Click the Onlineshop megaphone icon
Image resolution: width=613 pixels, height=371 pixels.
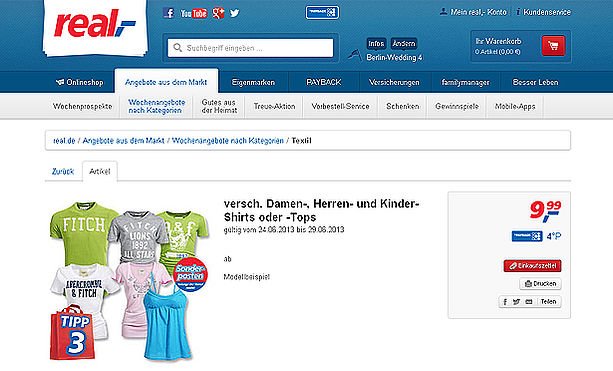pos(60,82)
